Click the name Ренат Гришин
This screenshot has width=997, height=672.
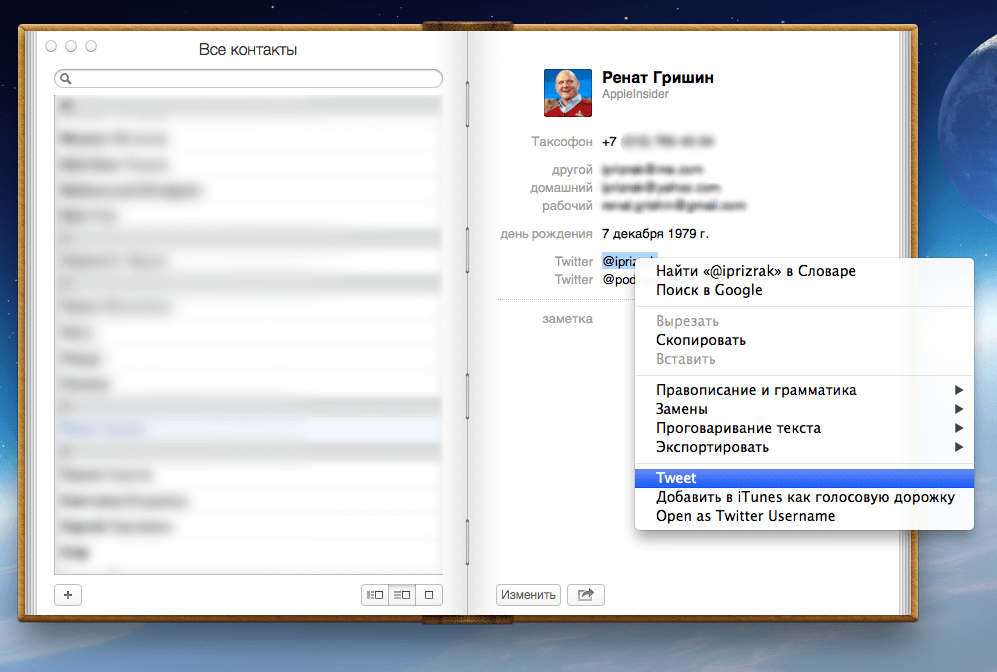(657, 78)
